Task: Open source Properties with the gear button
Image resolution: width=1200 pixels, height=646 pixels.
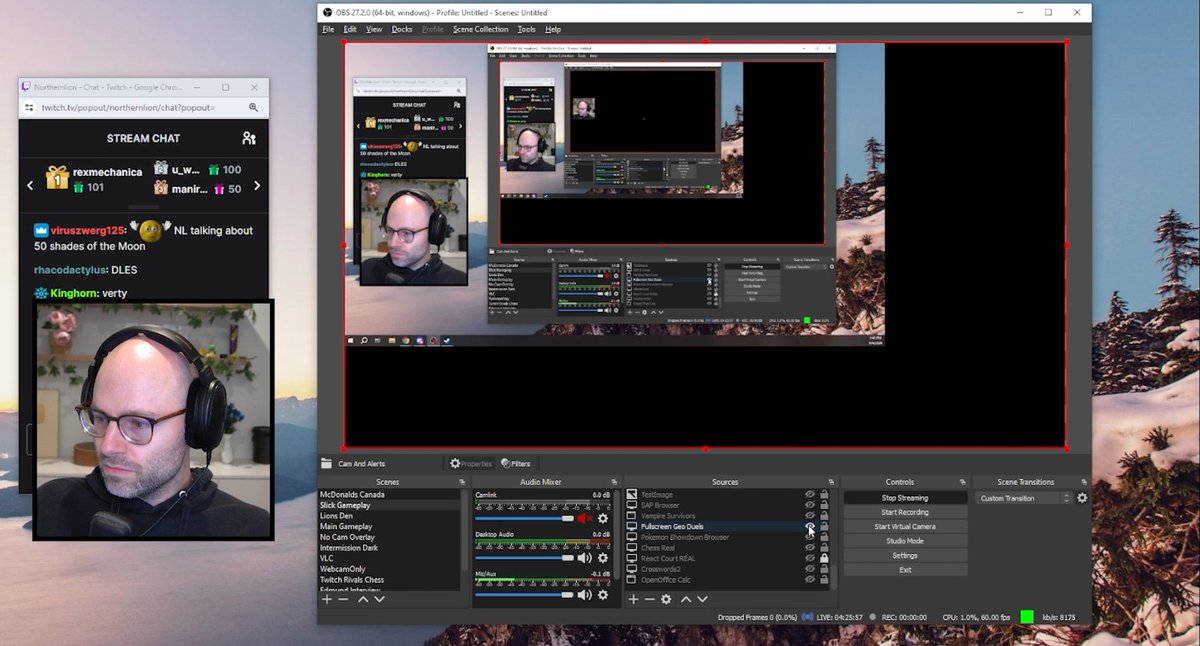Action: (x=471, y=464)
